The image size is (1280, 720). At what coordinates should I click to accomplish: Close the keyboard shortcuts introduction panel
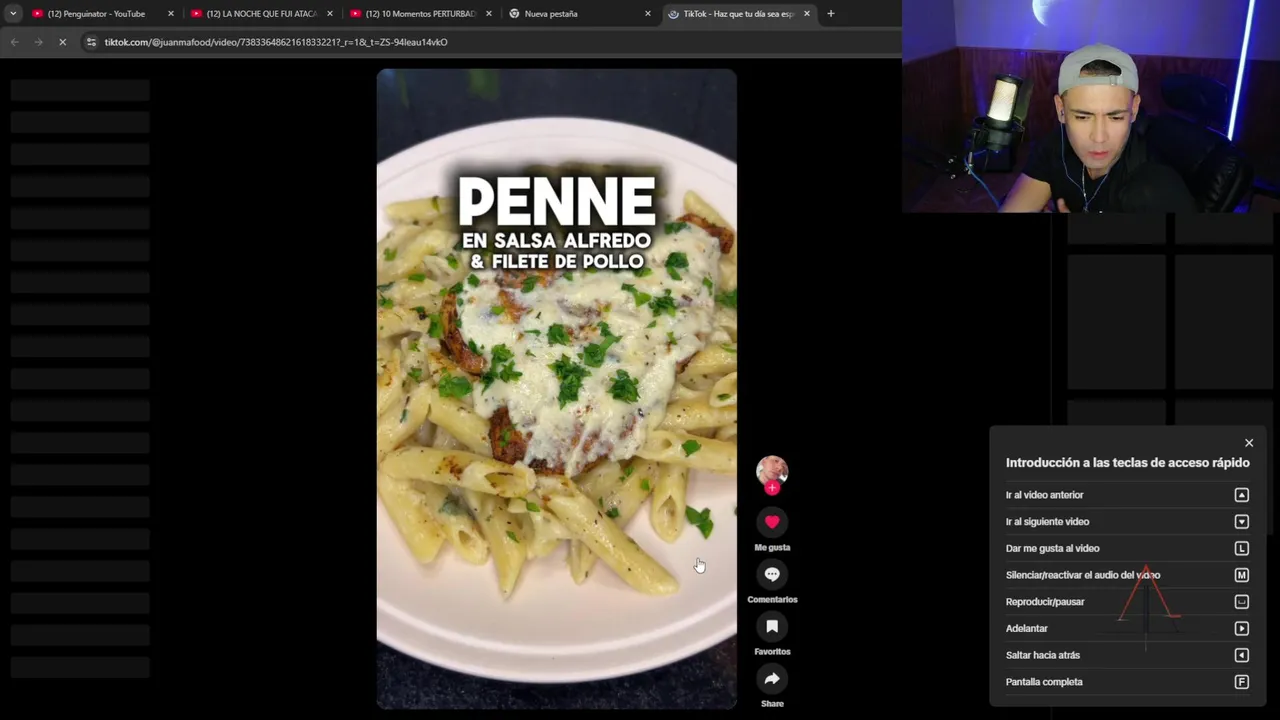click(x=1249, y=443)
